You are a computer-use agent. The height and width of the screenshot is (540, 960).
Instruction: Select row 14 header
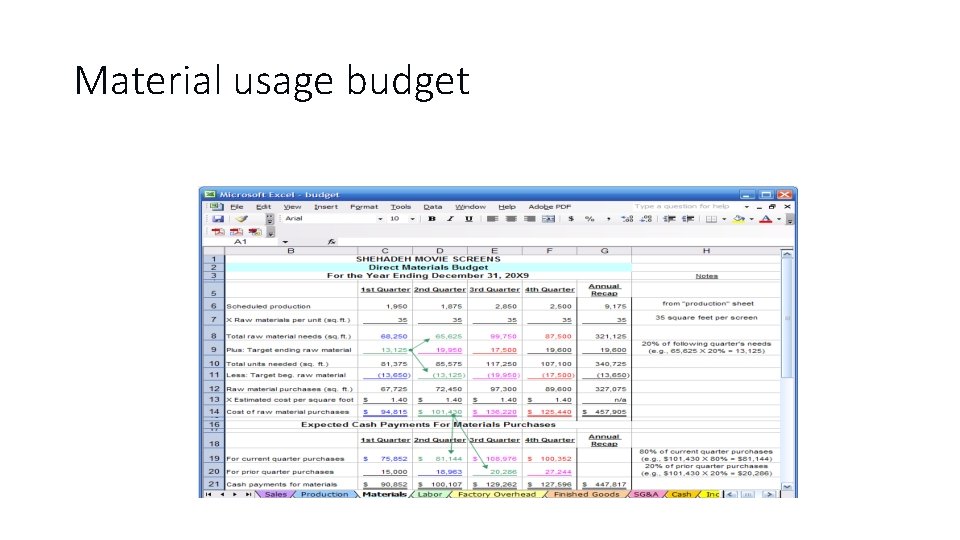coord(214,411)
